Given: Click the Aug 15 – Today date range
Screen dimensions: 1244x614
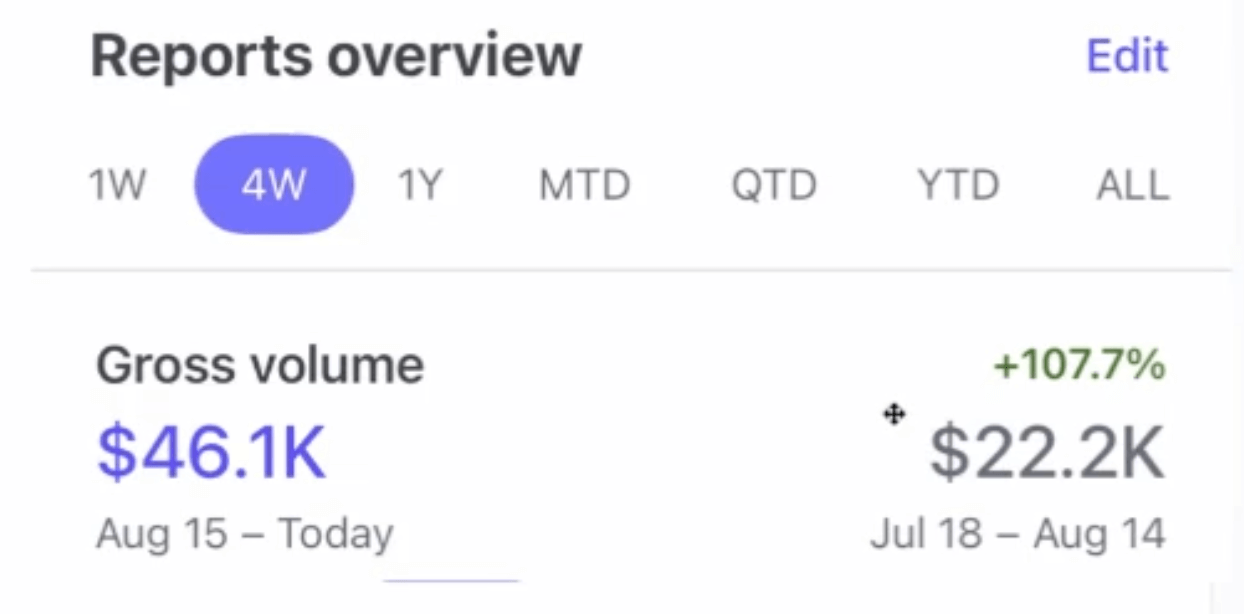Looking at the screenshot, I should tap(244, 533).
